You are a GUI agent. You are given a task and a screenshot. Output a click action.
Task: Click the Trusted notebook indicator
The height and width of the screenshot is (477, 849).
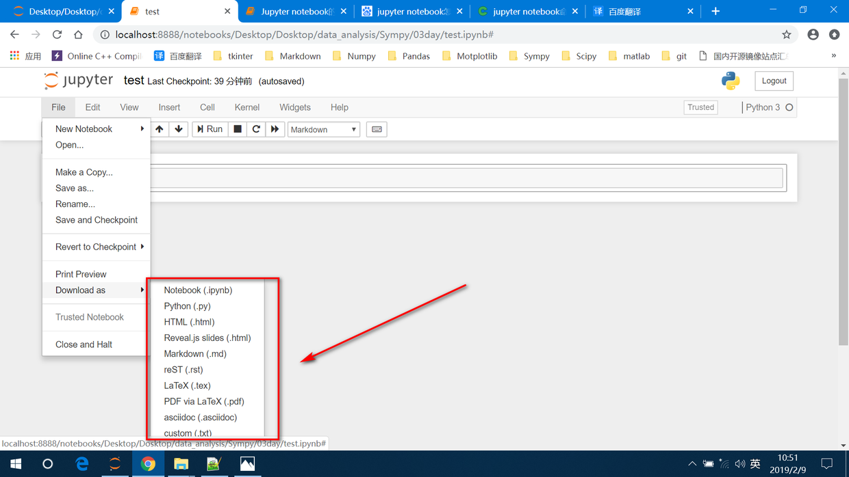pyautogui.click(x=701, y=107)
